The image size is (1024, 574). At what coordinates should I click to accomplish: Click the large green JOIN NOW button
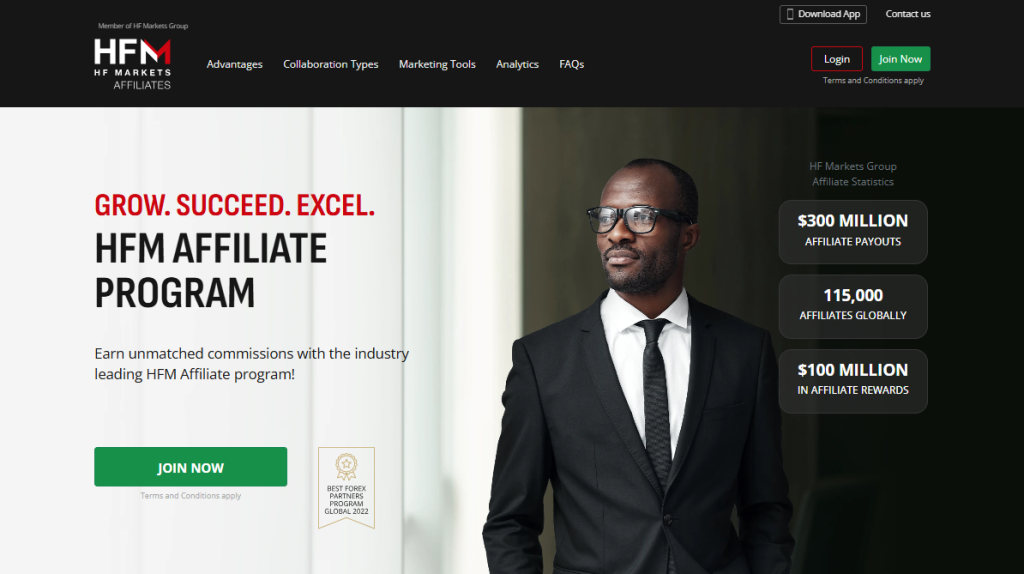[x=191, y=467]
